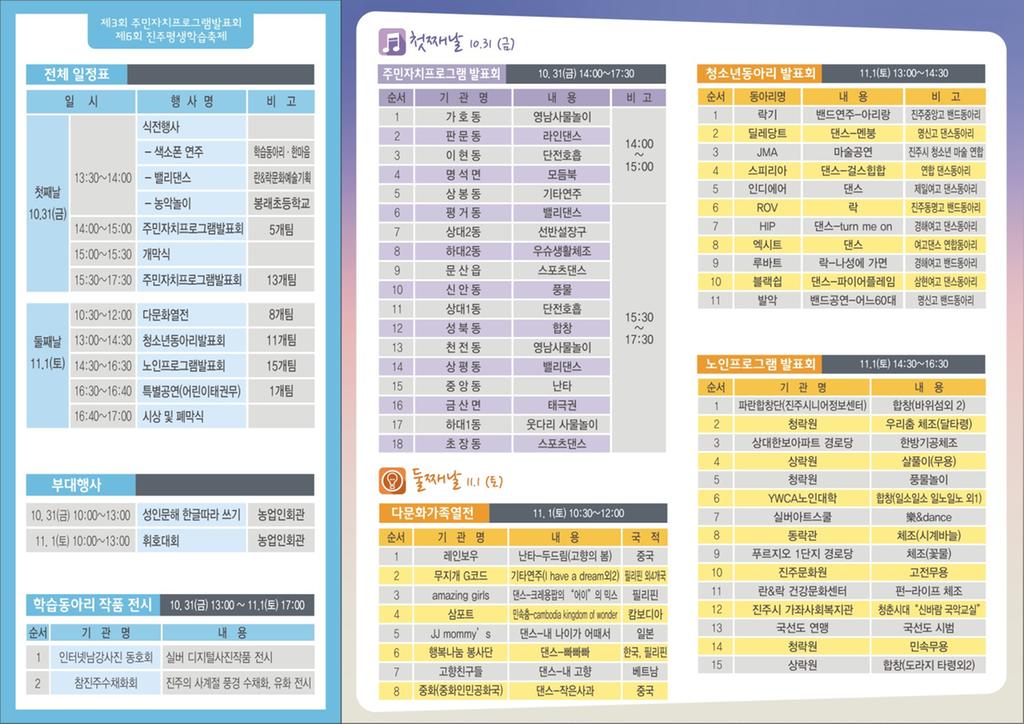1024x724 pixels.
Task: Click the 난타 cell for 중앙동
Action: (x=562, y=386)
